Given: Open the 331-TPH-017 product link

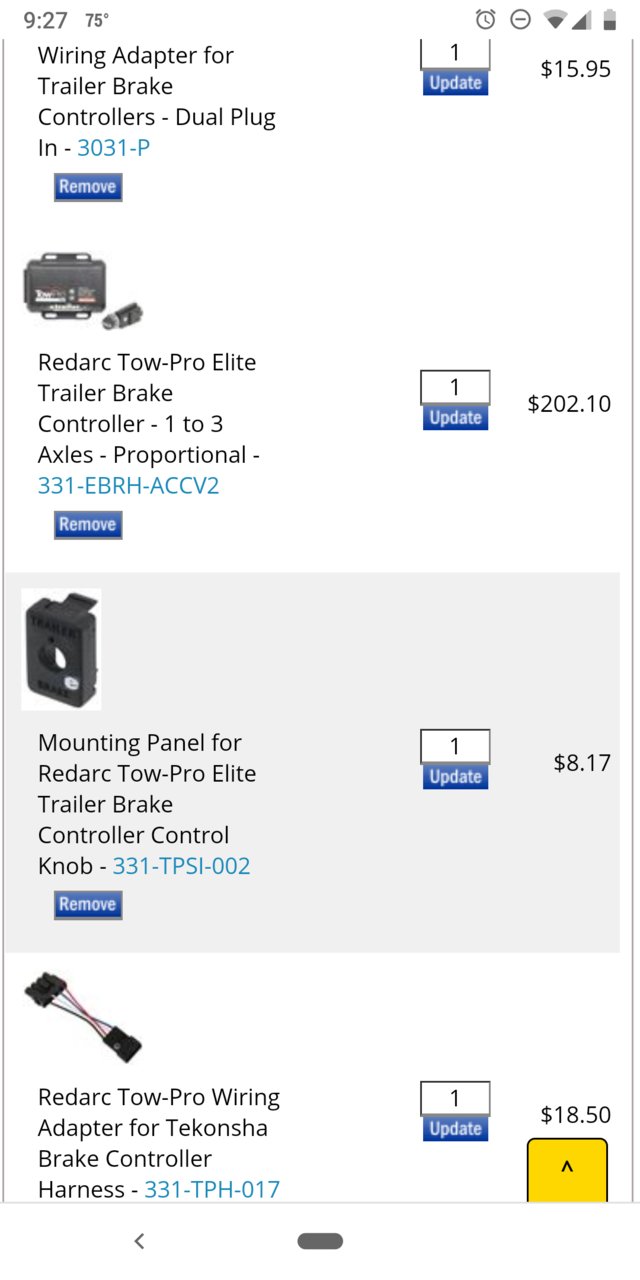Looking at the screenshot, I should pyautogui.click(x=212, y=1190).
